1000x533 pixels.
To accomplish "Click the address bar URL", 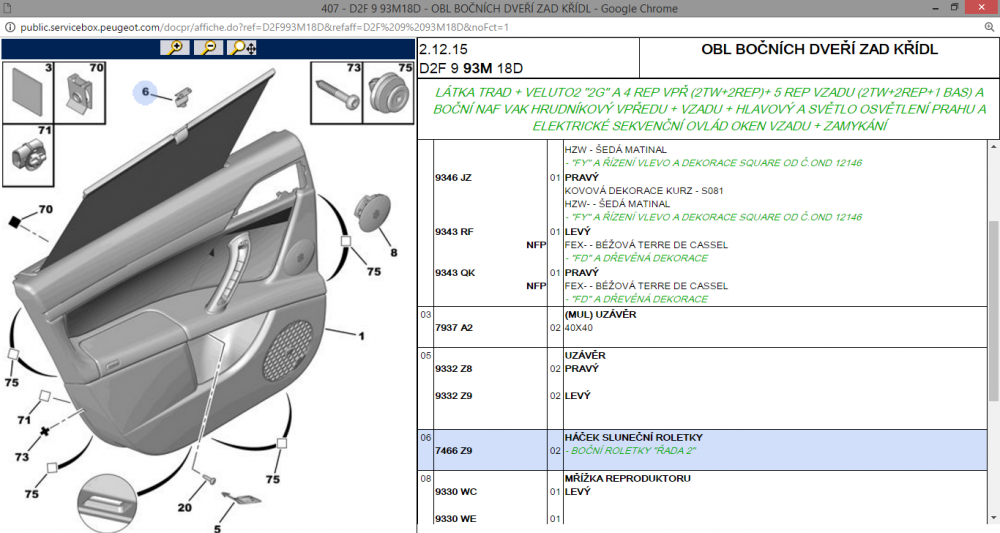I will pos(265,27).
